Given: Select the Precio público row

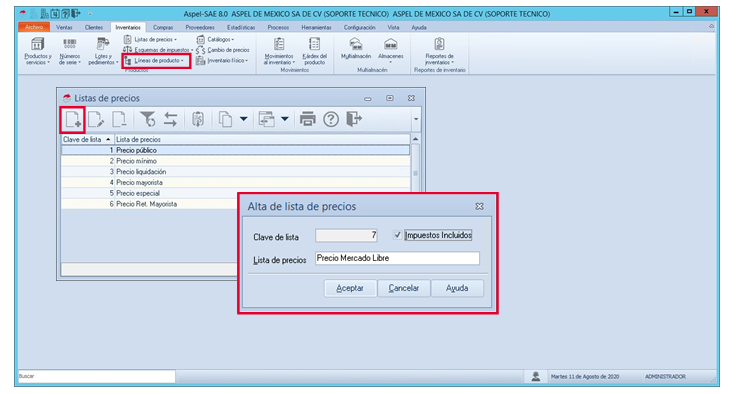Looking at the screenshot, I should pyautogui.click(x=236, y=150).
